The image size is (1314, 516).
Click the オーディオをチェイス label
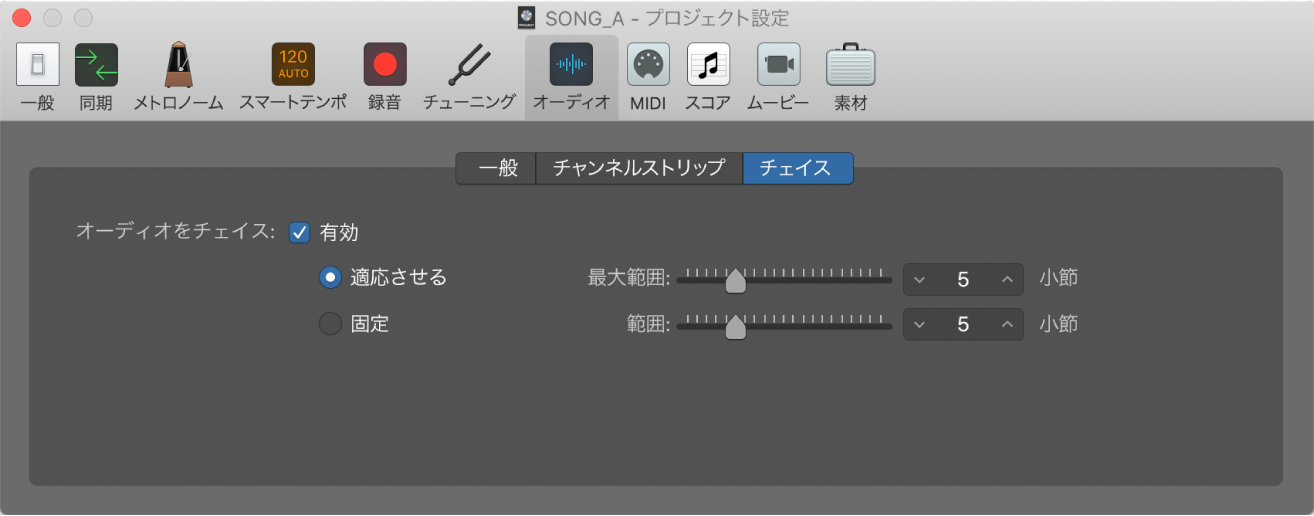(x=175, y=232)
